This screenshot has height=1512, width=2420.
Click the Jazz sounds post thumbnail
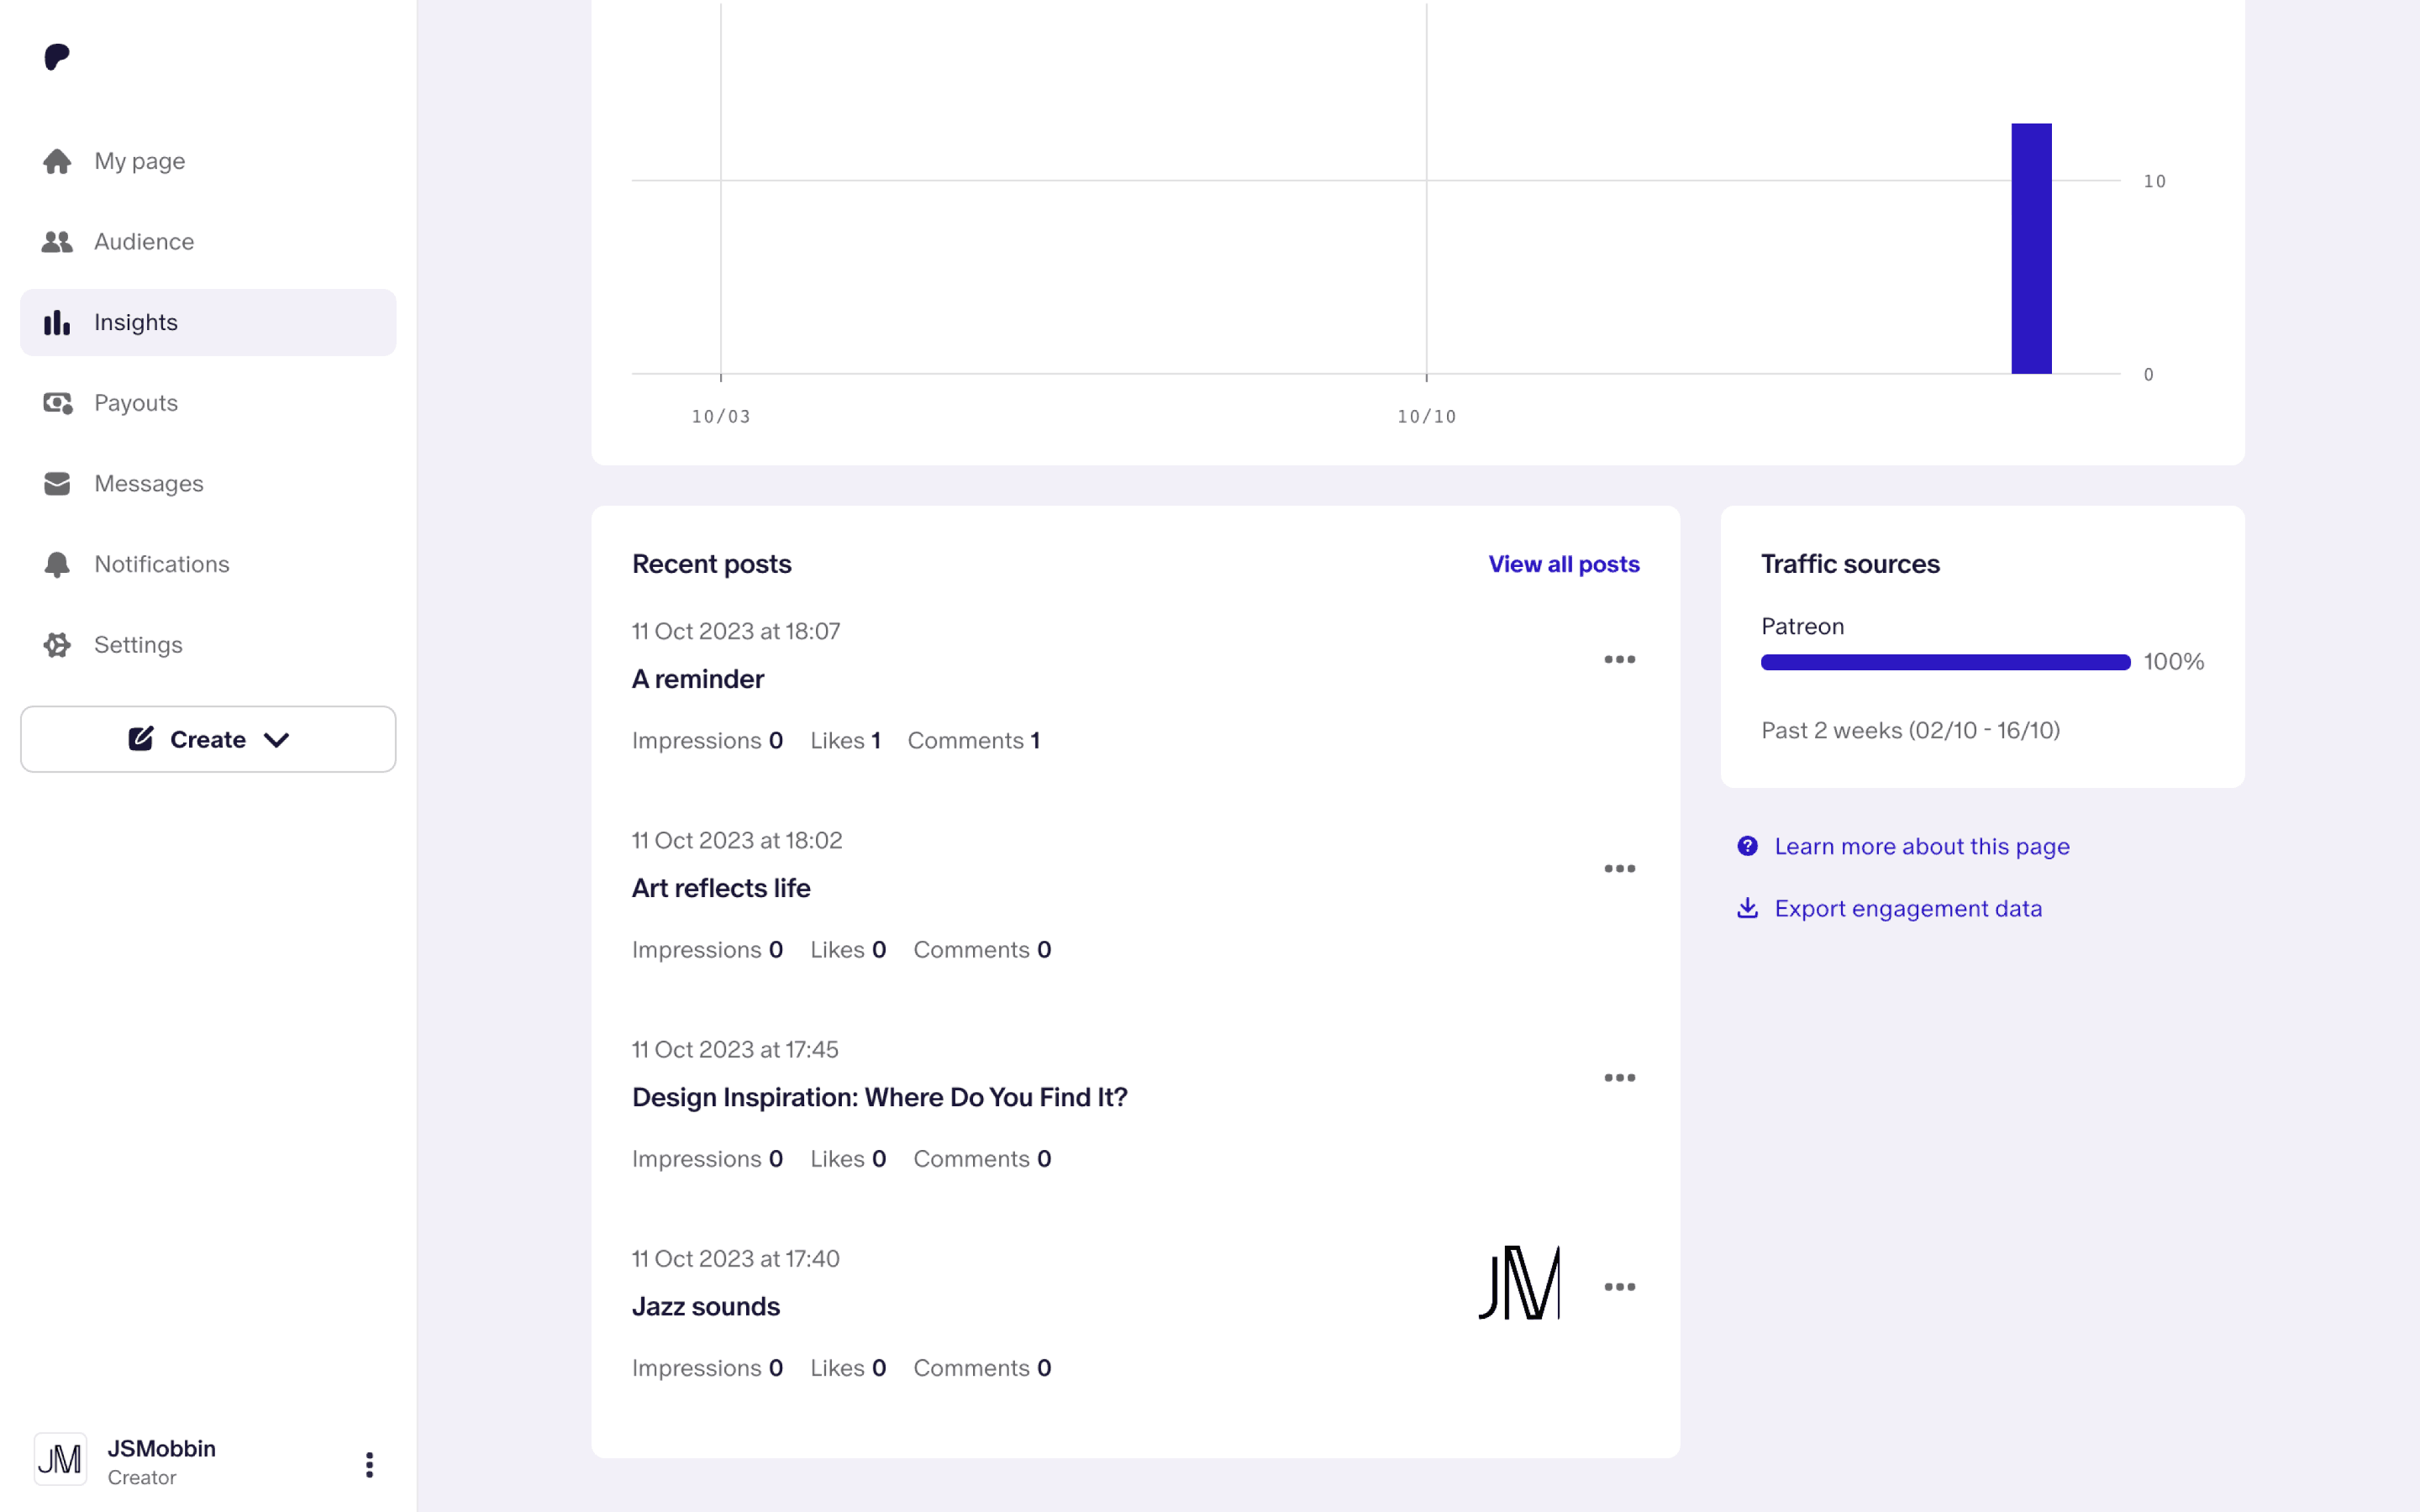[x=1518, y=1283]
